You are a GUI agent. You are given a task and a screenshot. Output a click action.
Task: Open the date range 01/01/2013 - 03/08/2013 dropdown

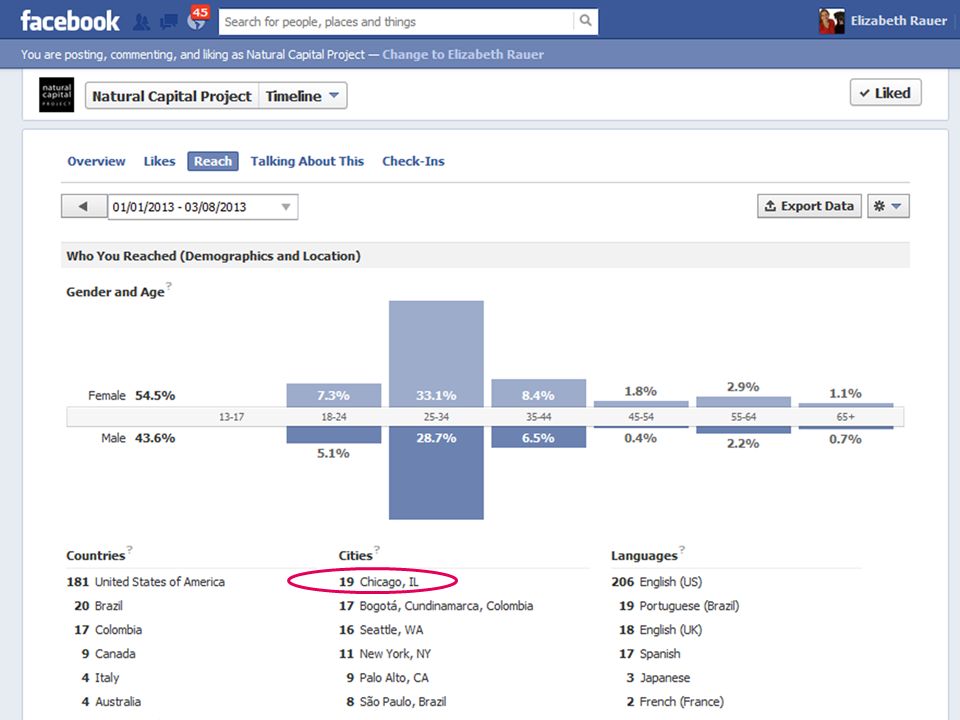pos(203,207)
